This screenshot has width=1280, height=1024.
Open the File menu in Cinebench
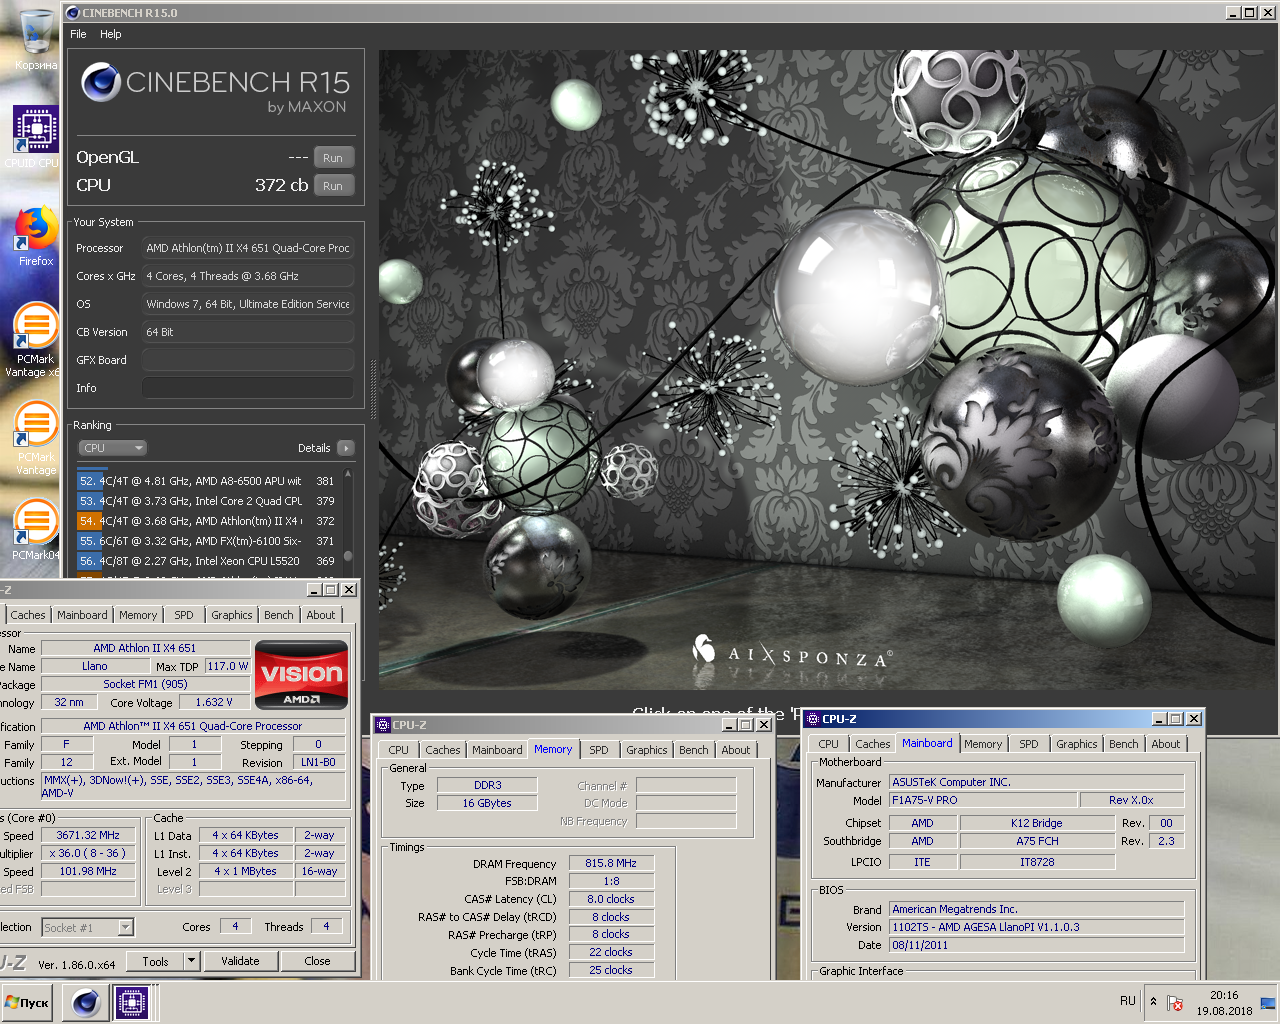pos(78,34)
